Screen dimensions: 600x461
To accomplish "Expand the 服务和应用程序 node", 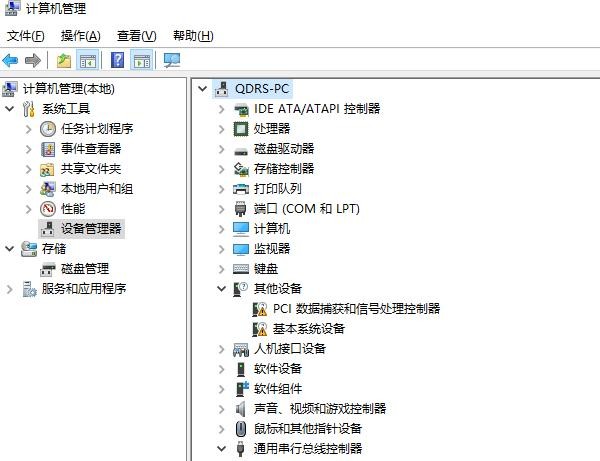I will coord(10,289).
